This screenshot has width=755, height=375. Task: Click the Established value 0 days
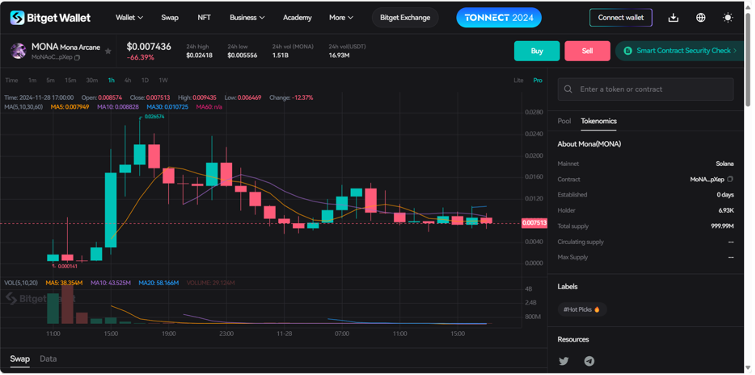[x=725, y=195]
